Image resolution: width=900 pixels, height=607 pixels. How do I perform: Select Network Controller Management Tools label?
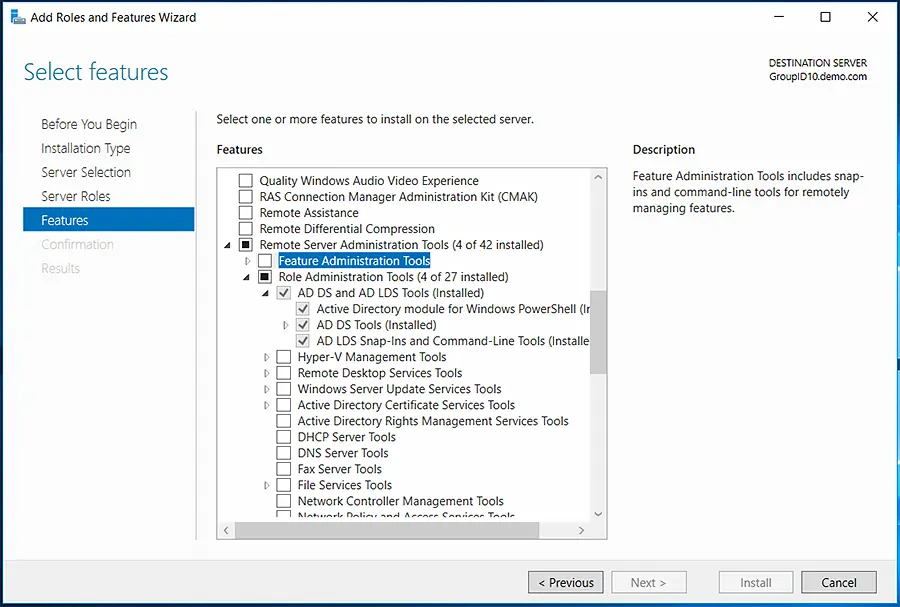click(401, 501)
